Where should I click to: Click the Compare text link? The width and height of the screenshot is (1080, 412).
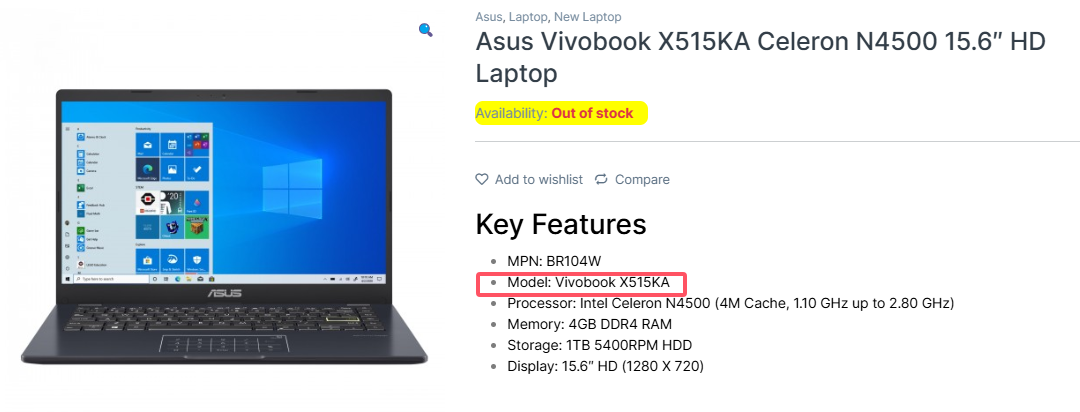coord(642,179)
